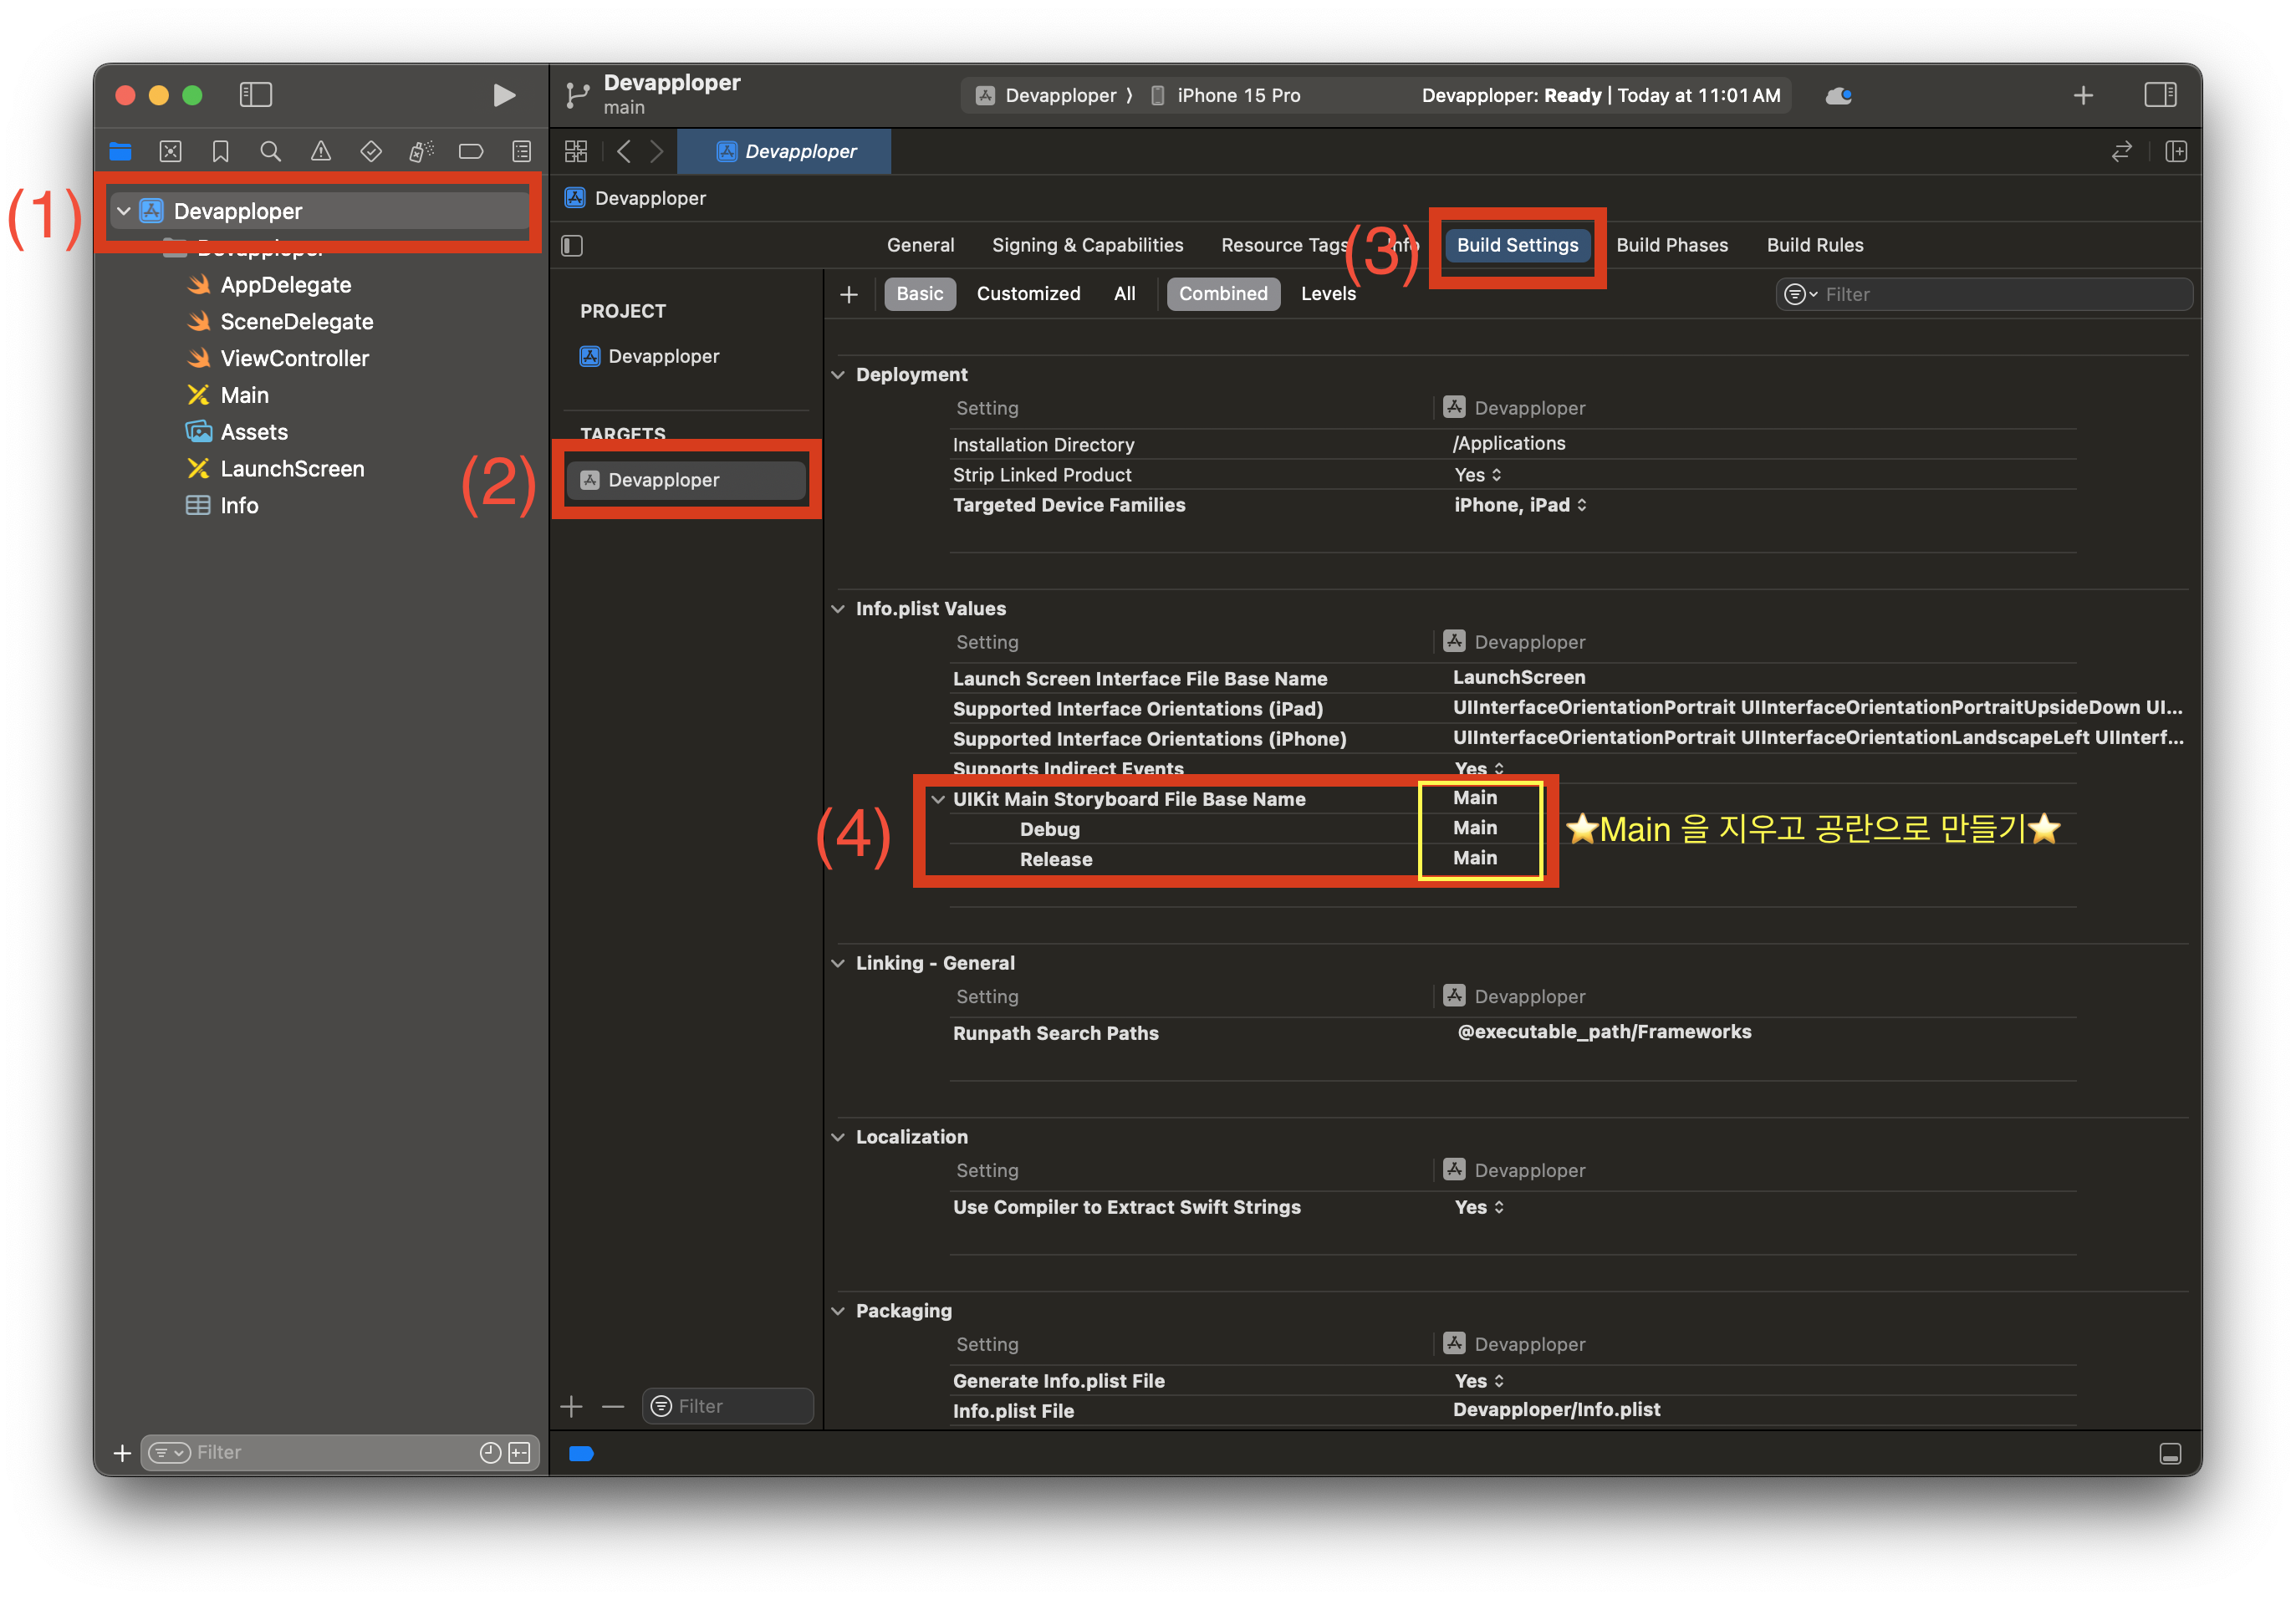Open the Source Control navigator
The height and width of the screenshot is (1600, 2296).
click(171, 151)
